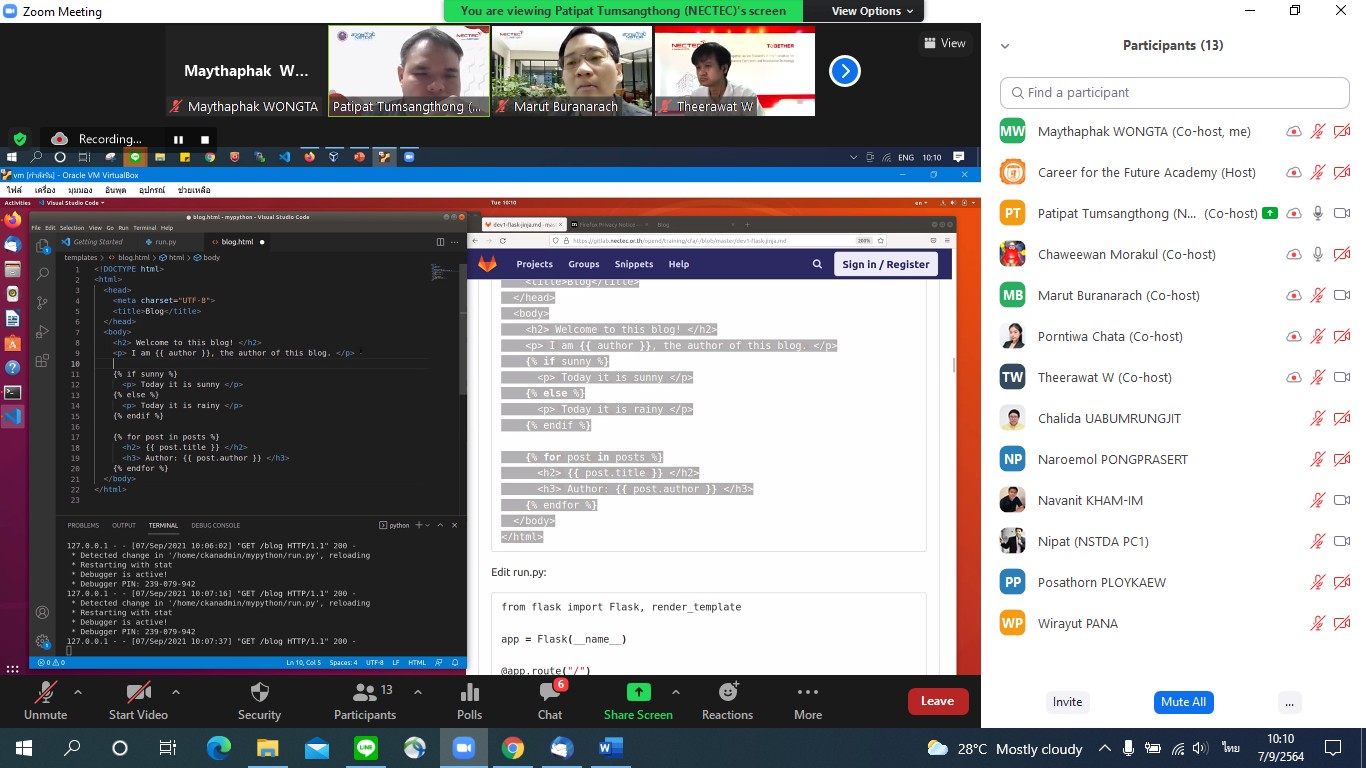Show next video thumbnails with the arrow

[845, 71]
